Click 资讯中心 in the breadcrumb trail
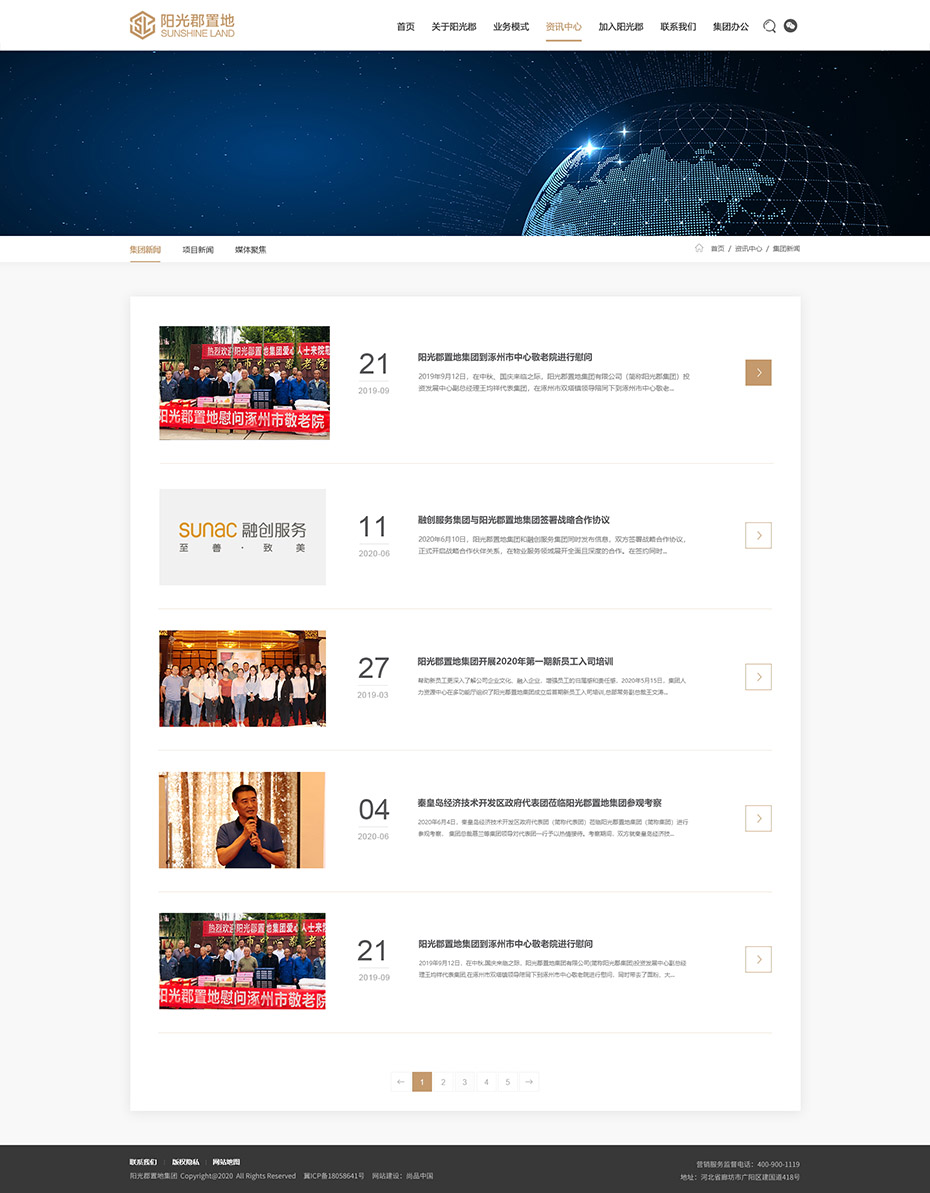The width and height of the screenshot is (930, 1193). pos(748,248)
